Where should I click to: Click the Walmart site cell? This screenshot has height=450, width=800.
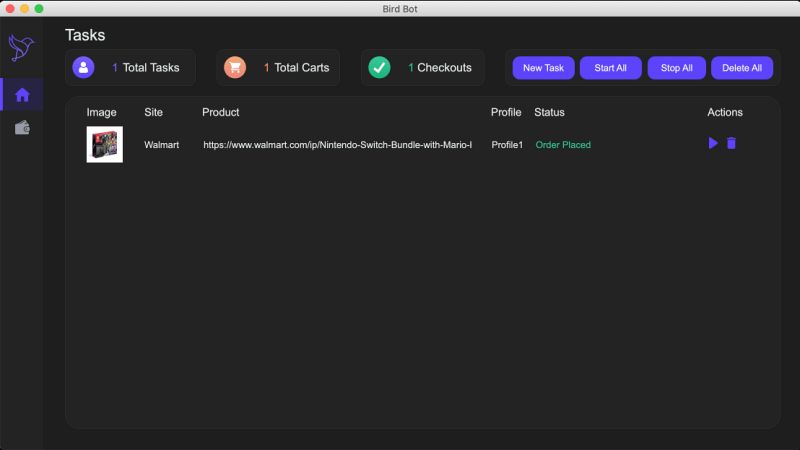click(x=161, y=145)
